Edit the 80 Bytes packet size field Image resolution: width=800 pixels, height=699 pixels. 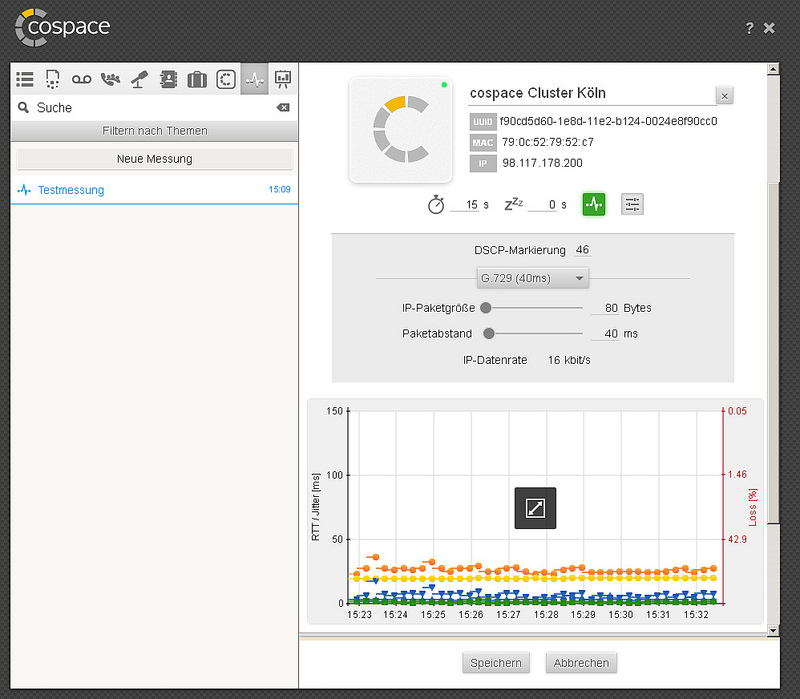coord(605,308)
